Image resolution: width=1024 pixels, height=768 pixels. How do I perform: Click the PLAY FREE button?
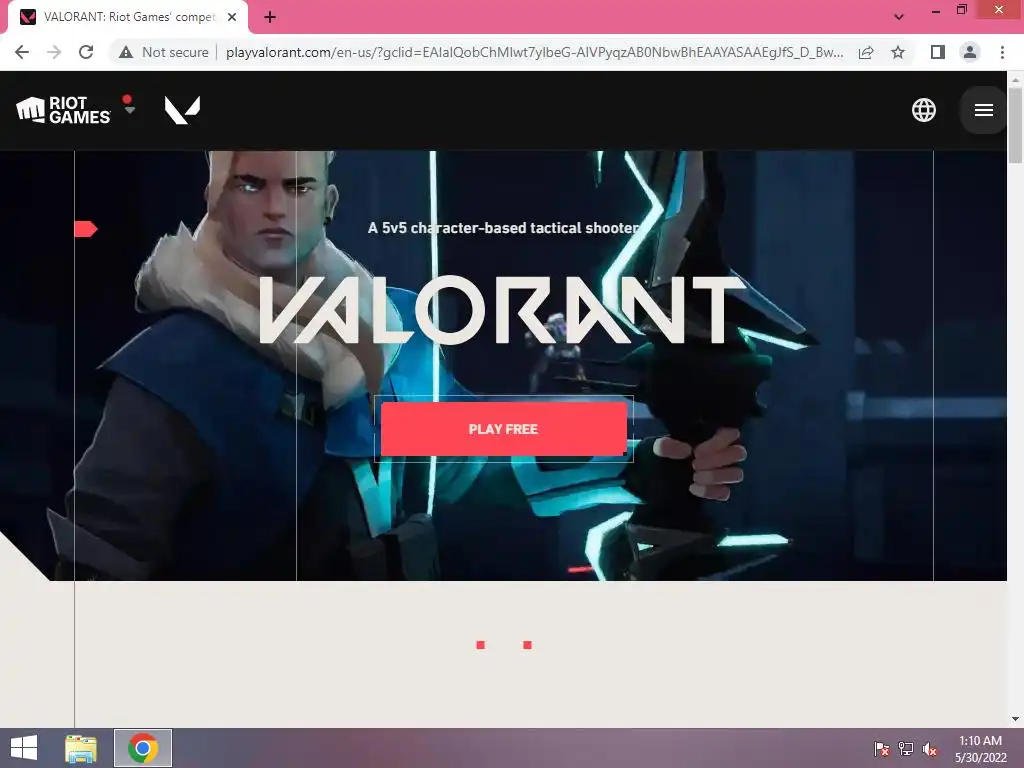[x=504, y=429]
